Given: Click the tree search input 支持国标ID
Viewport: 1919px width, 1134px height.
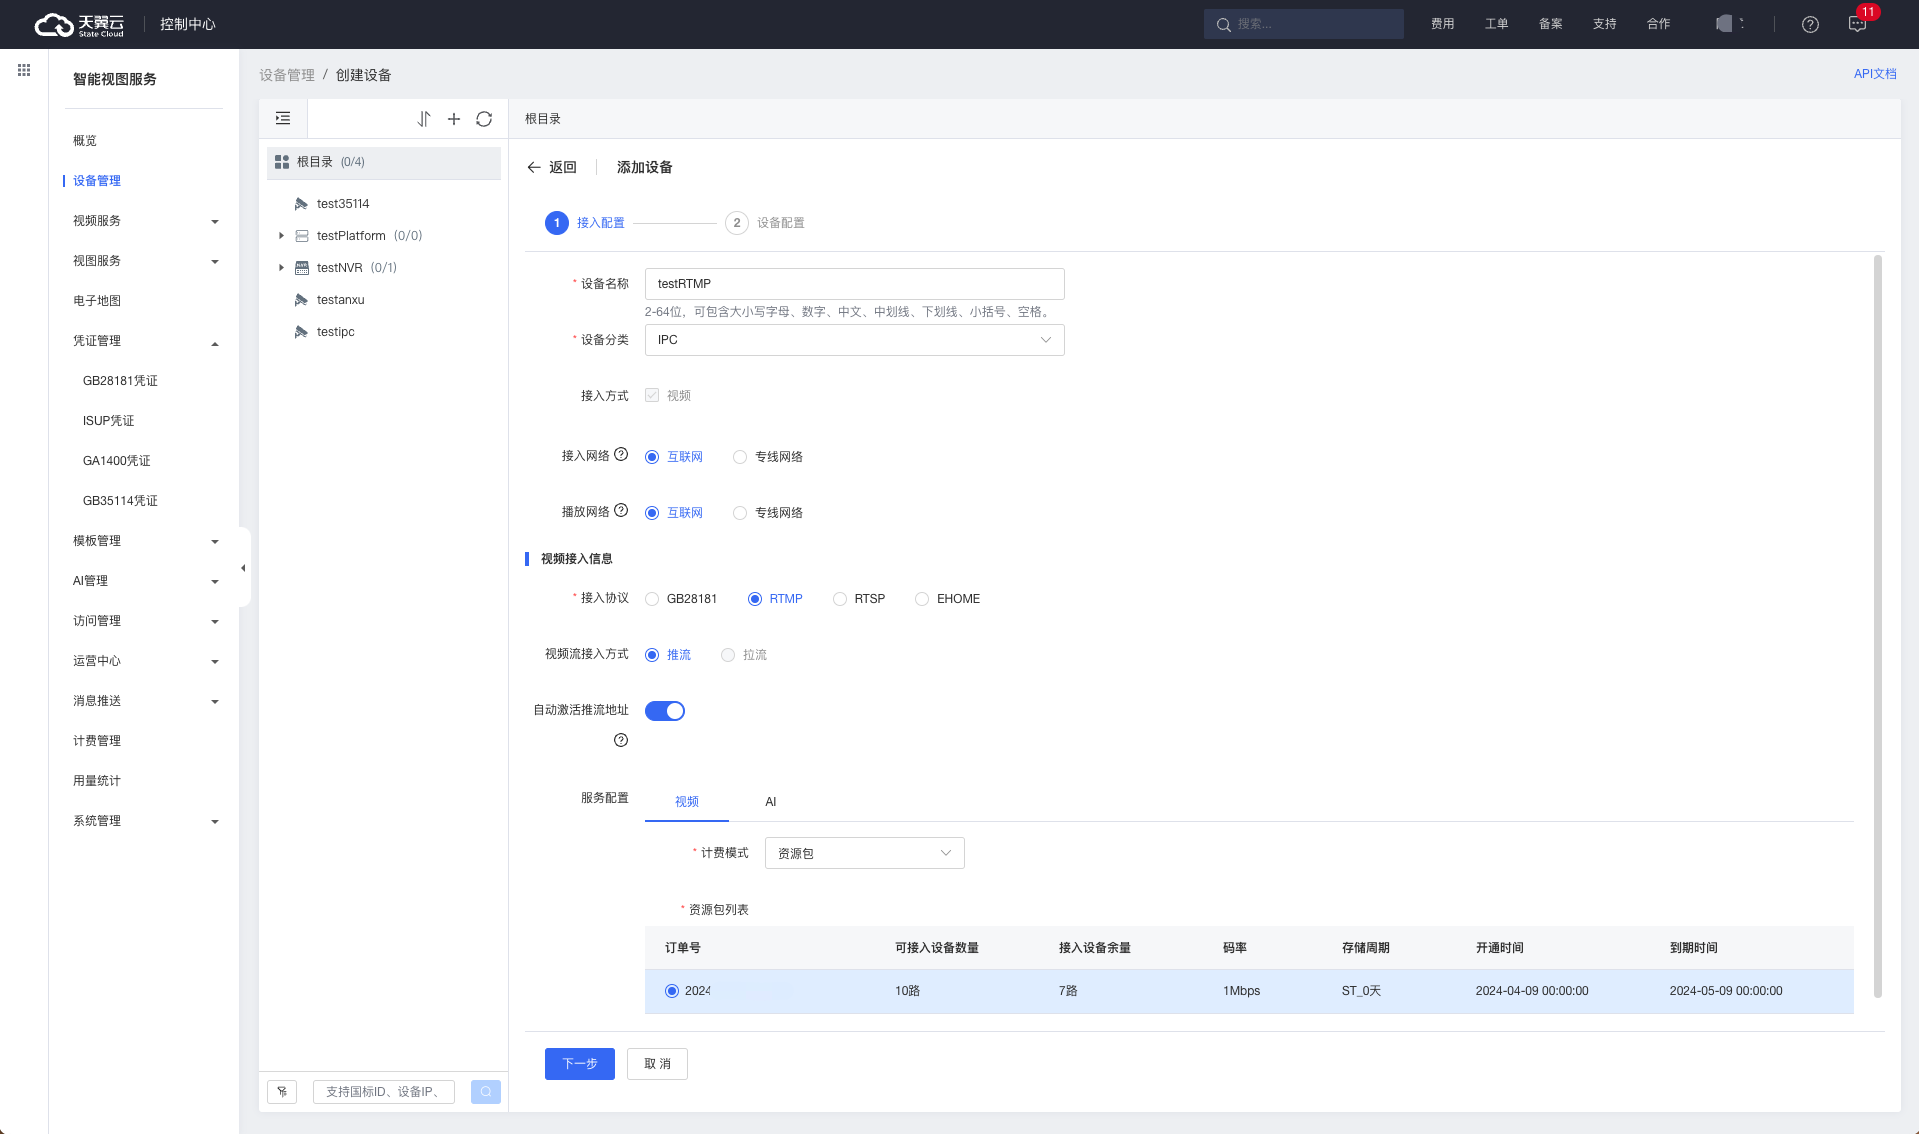Looking at the screenshot, I should point(384,1092).
